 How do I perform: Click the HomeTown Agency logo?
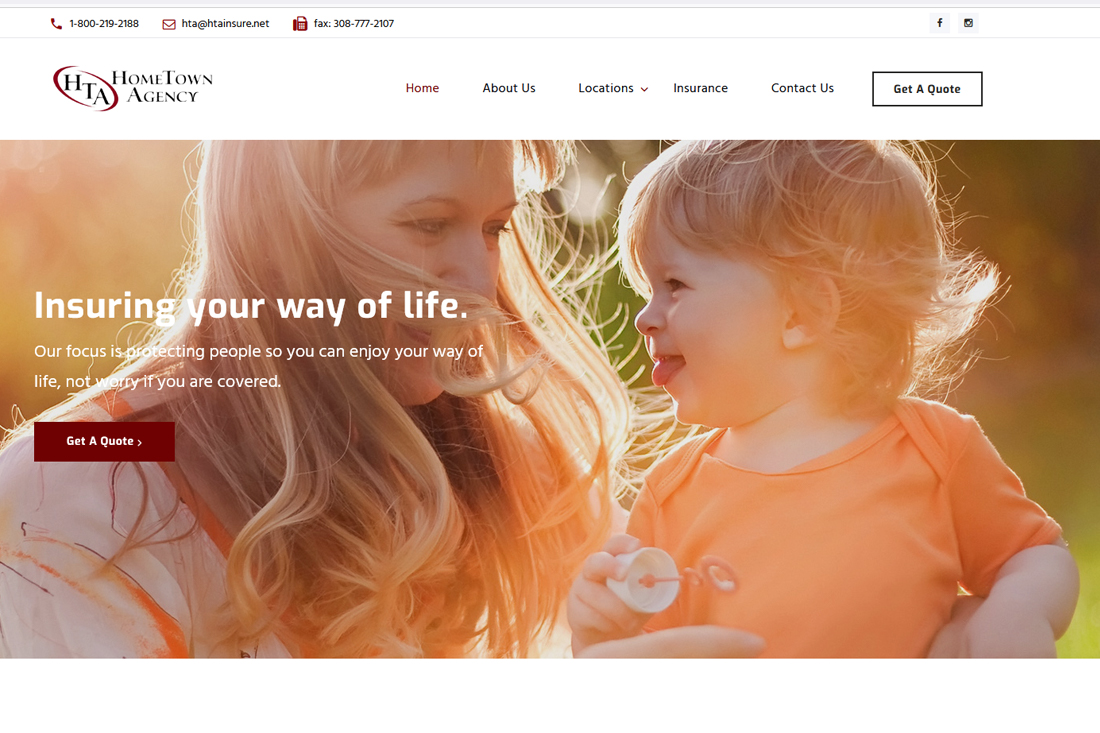point(133,88)
